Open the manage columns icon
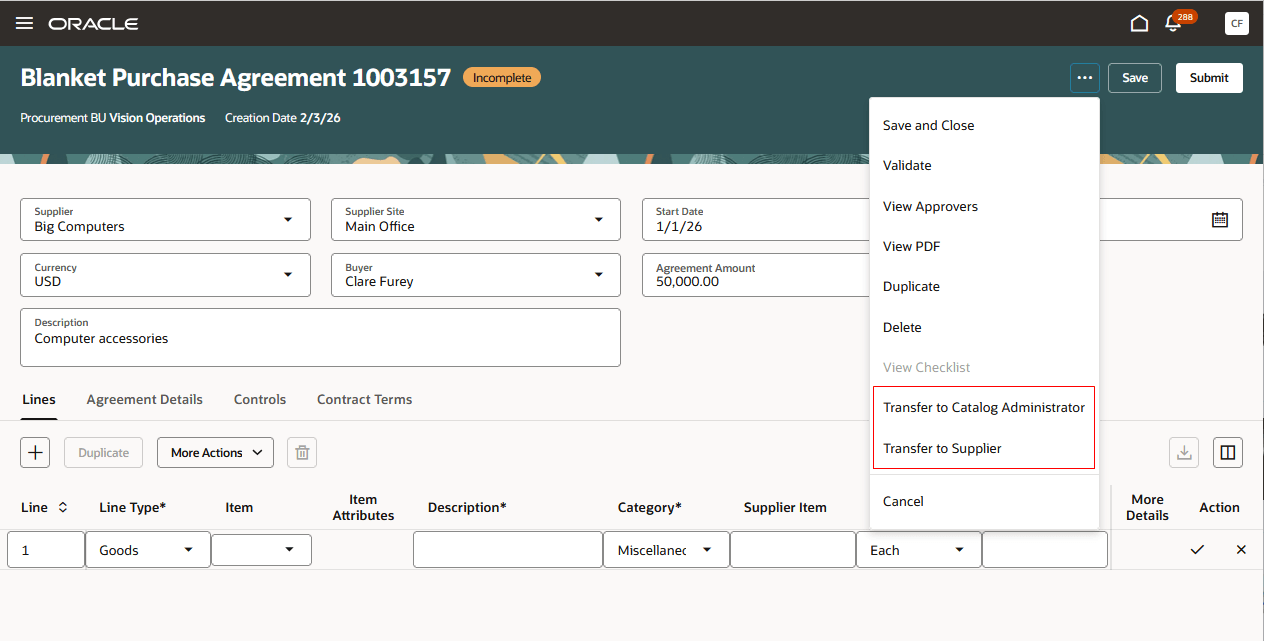1264x641 pixels. [x=1228, y=452]
